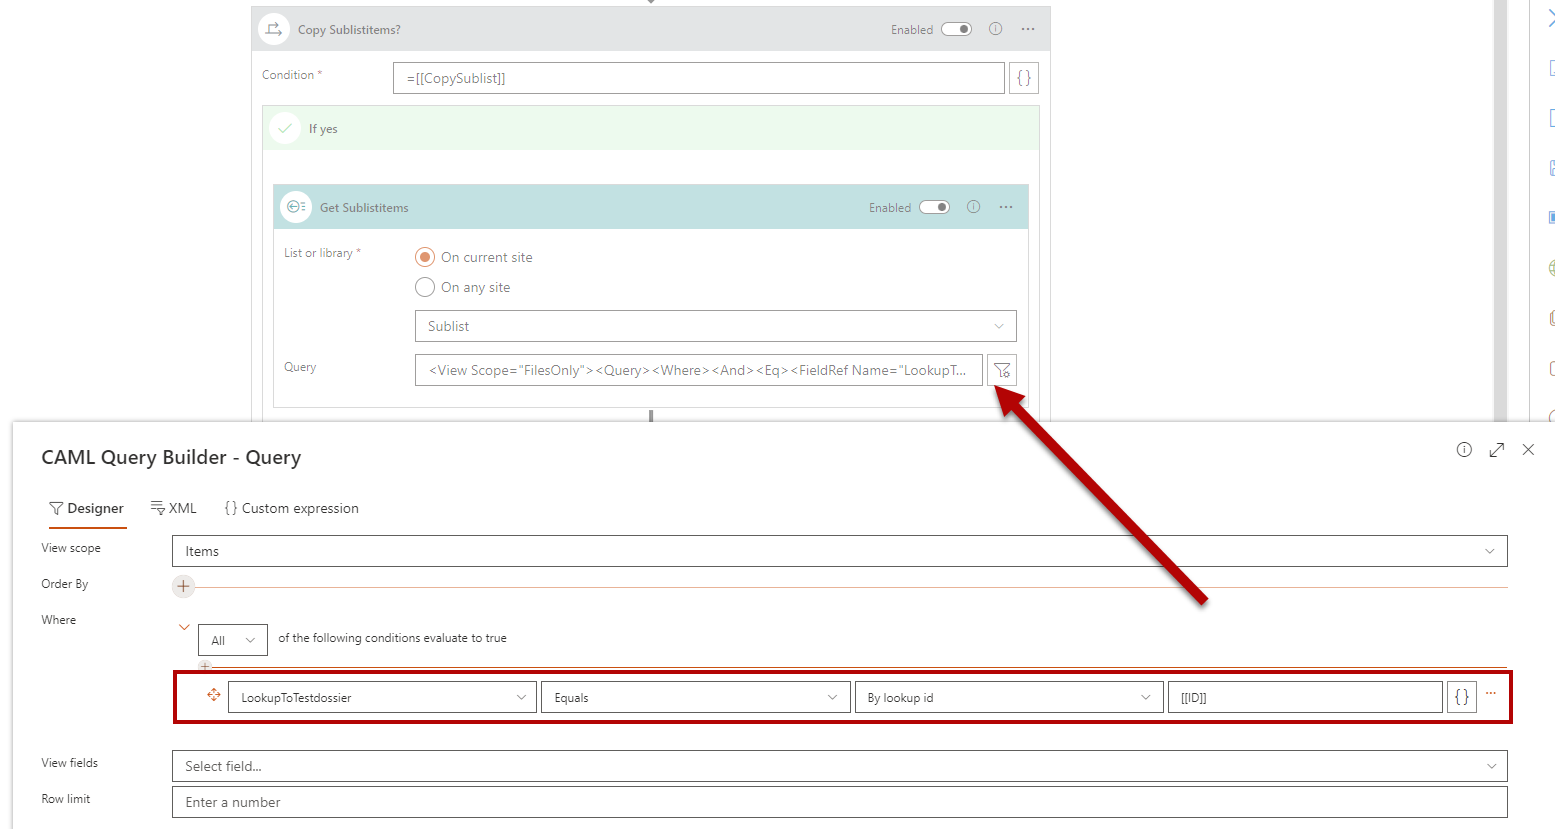Switch to the Custom expression tab
This screenshot has width=1555, height=829.
(x=291, y=508)
